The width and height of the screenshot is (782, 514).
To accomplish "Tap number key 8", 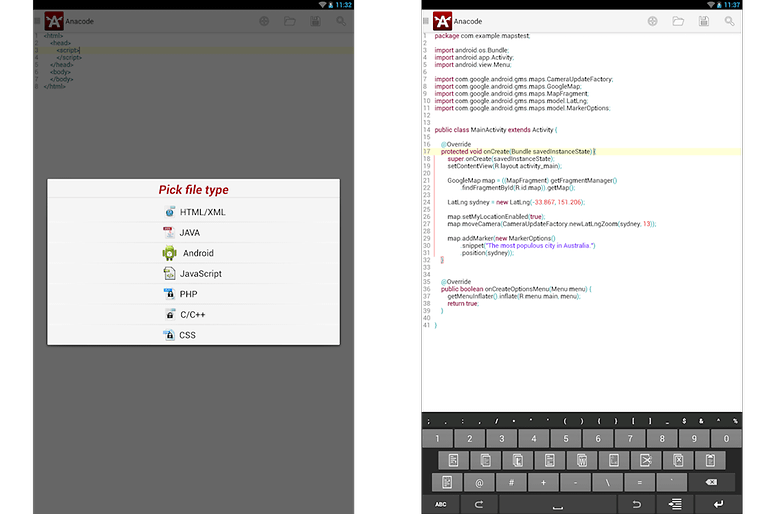I will pyautogui.click(x=662, y=439).
